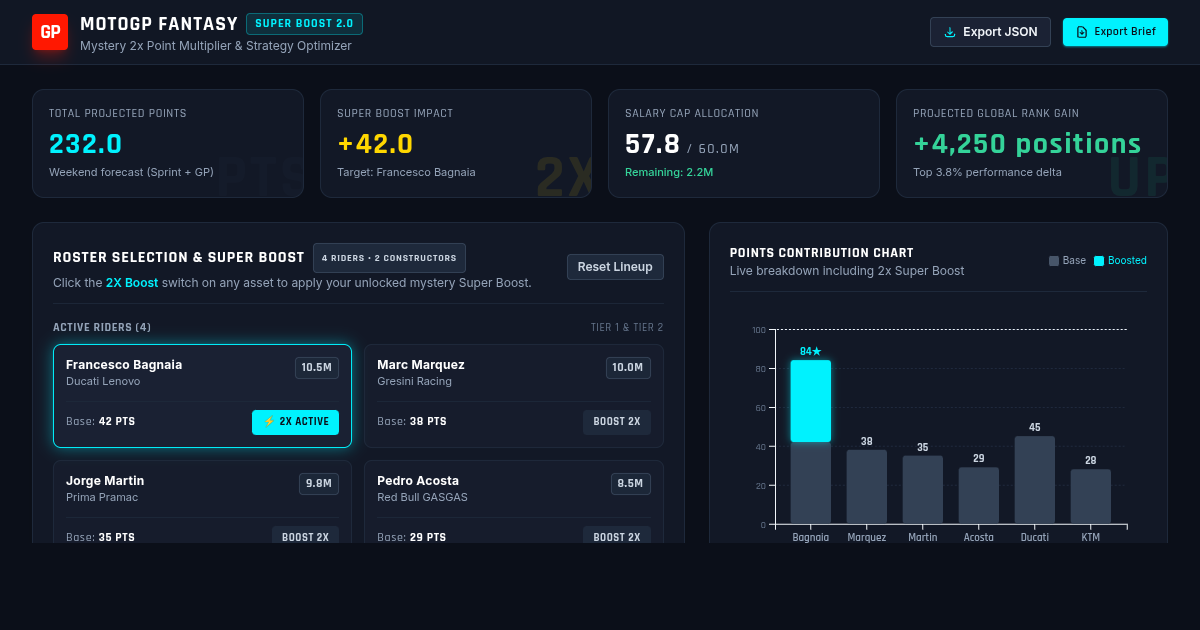
Task: Click the Marquez bar in the chart
Action: [x=867, y=486]
